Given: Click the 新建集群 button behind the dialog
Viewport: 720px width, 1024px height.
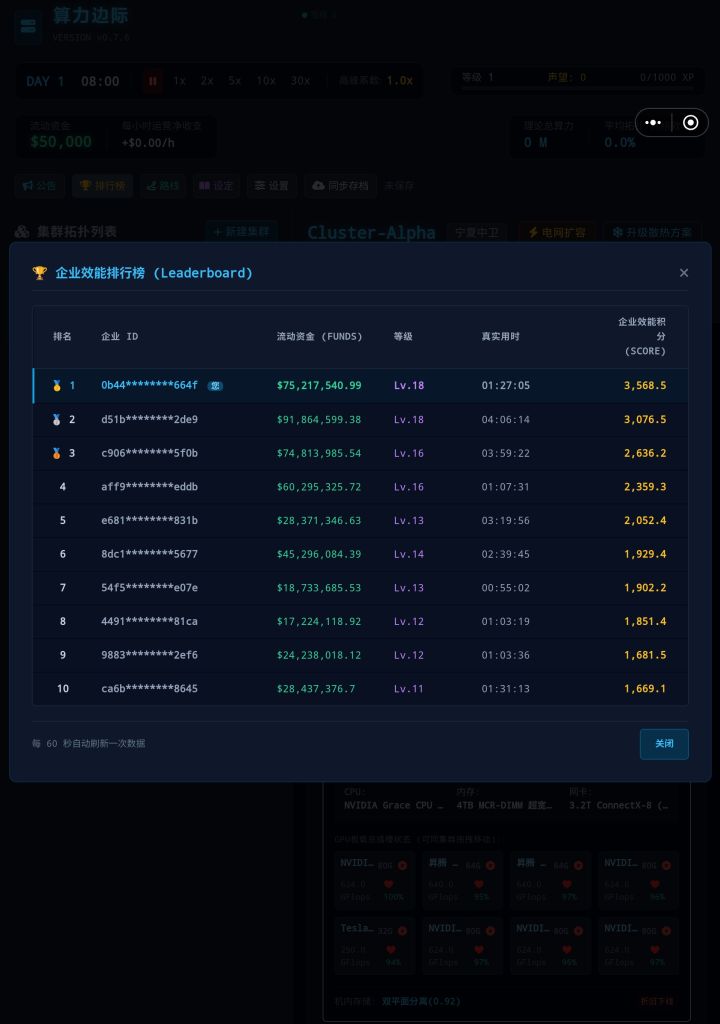Looking at the screenshot, I should (241, 232).
